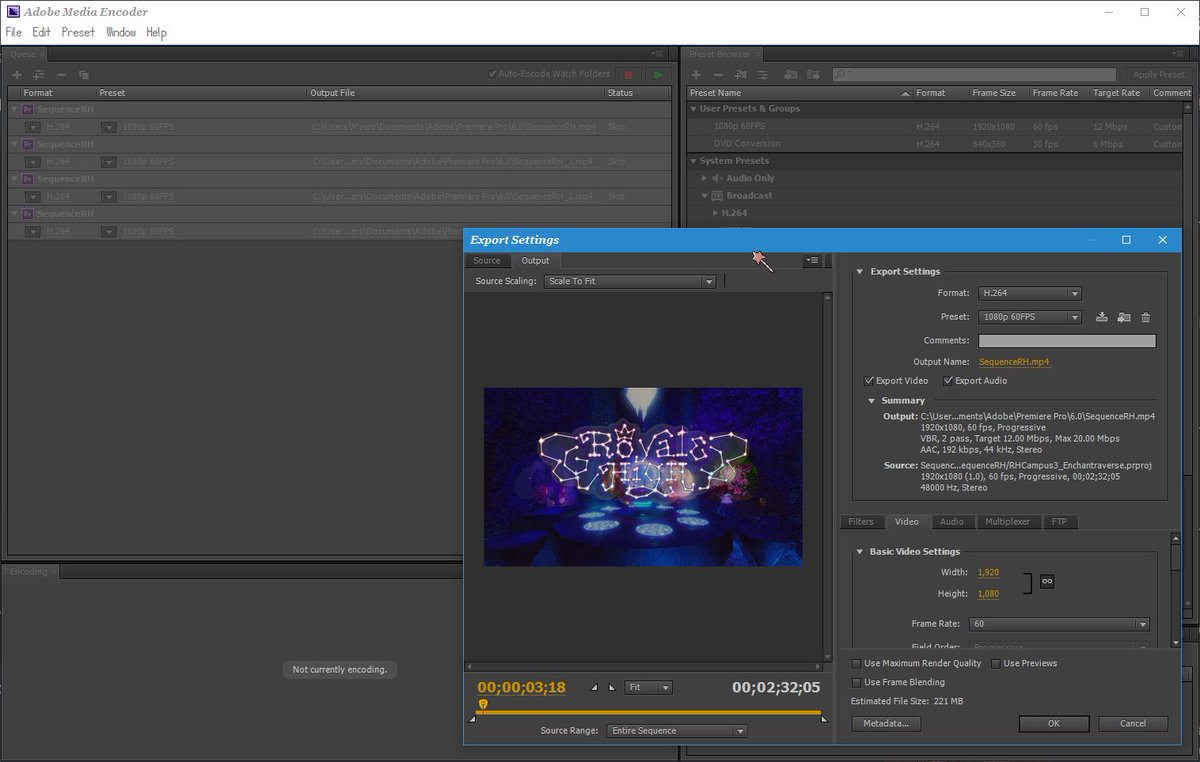Switch to the Multiplexer tab
The height and width of the screenshot is (762, 1200).
point(1008,522)
